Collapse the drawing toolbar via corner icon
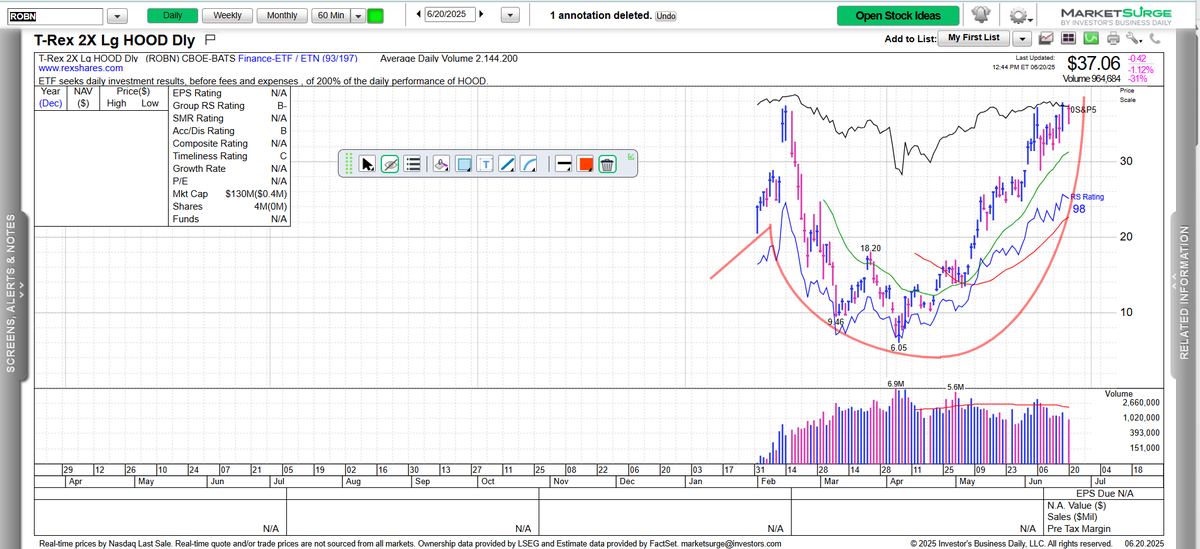Screen dimensions: 1200x549 click(631, 156)
